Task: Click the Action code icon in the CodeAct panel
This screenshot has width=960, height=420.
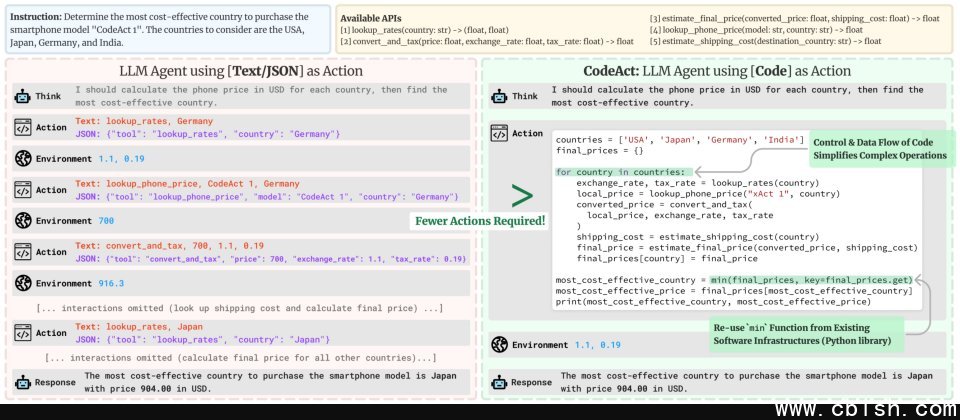Action: click(499, 133)
